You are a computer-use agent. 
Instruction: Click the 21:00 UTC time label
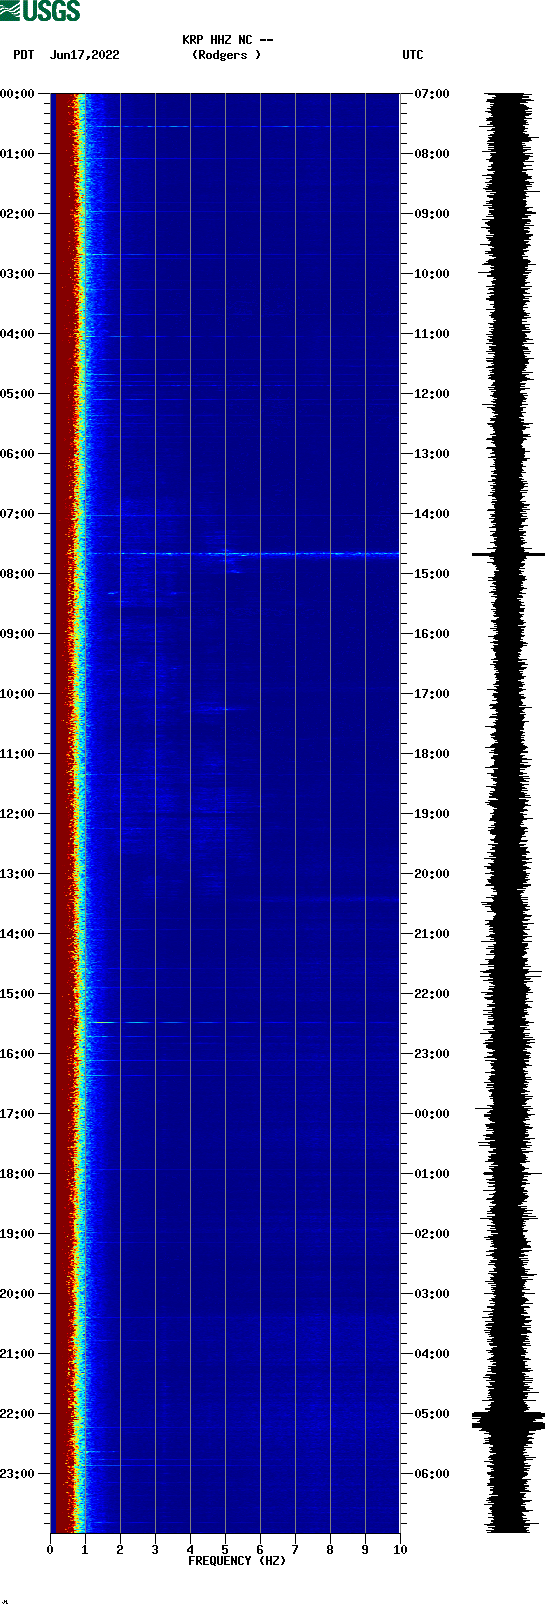click(432, 934)
